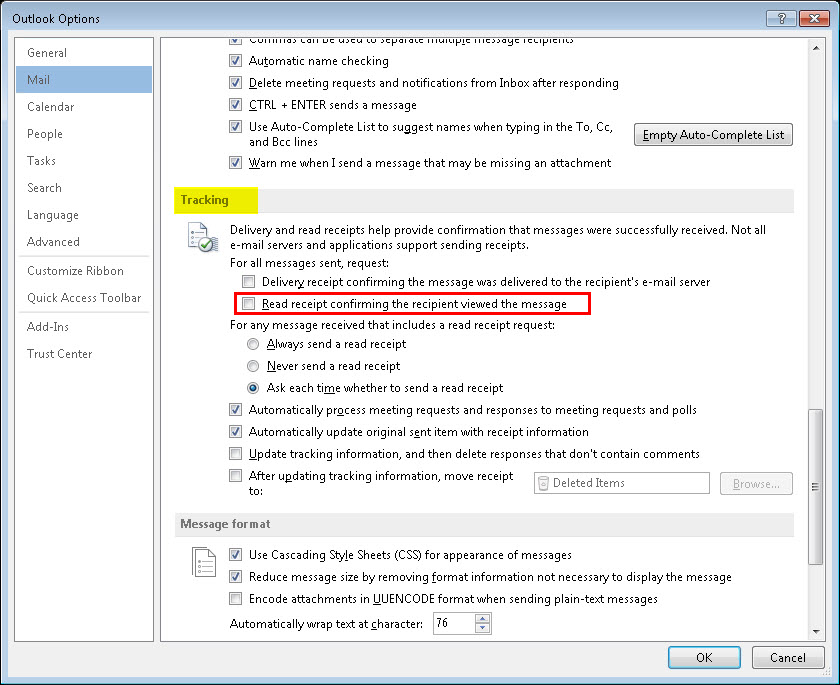
Task: Toggle missing attachment warning checkbox
Action: click(235, 162)
